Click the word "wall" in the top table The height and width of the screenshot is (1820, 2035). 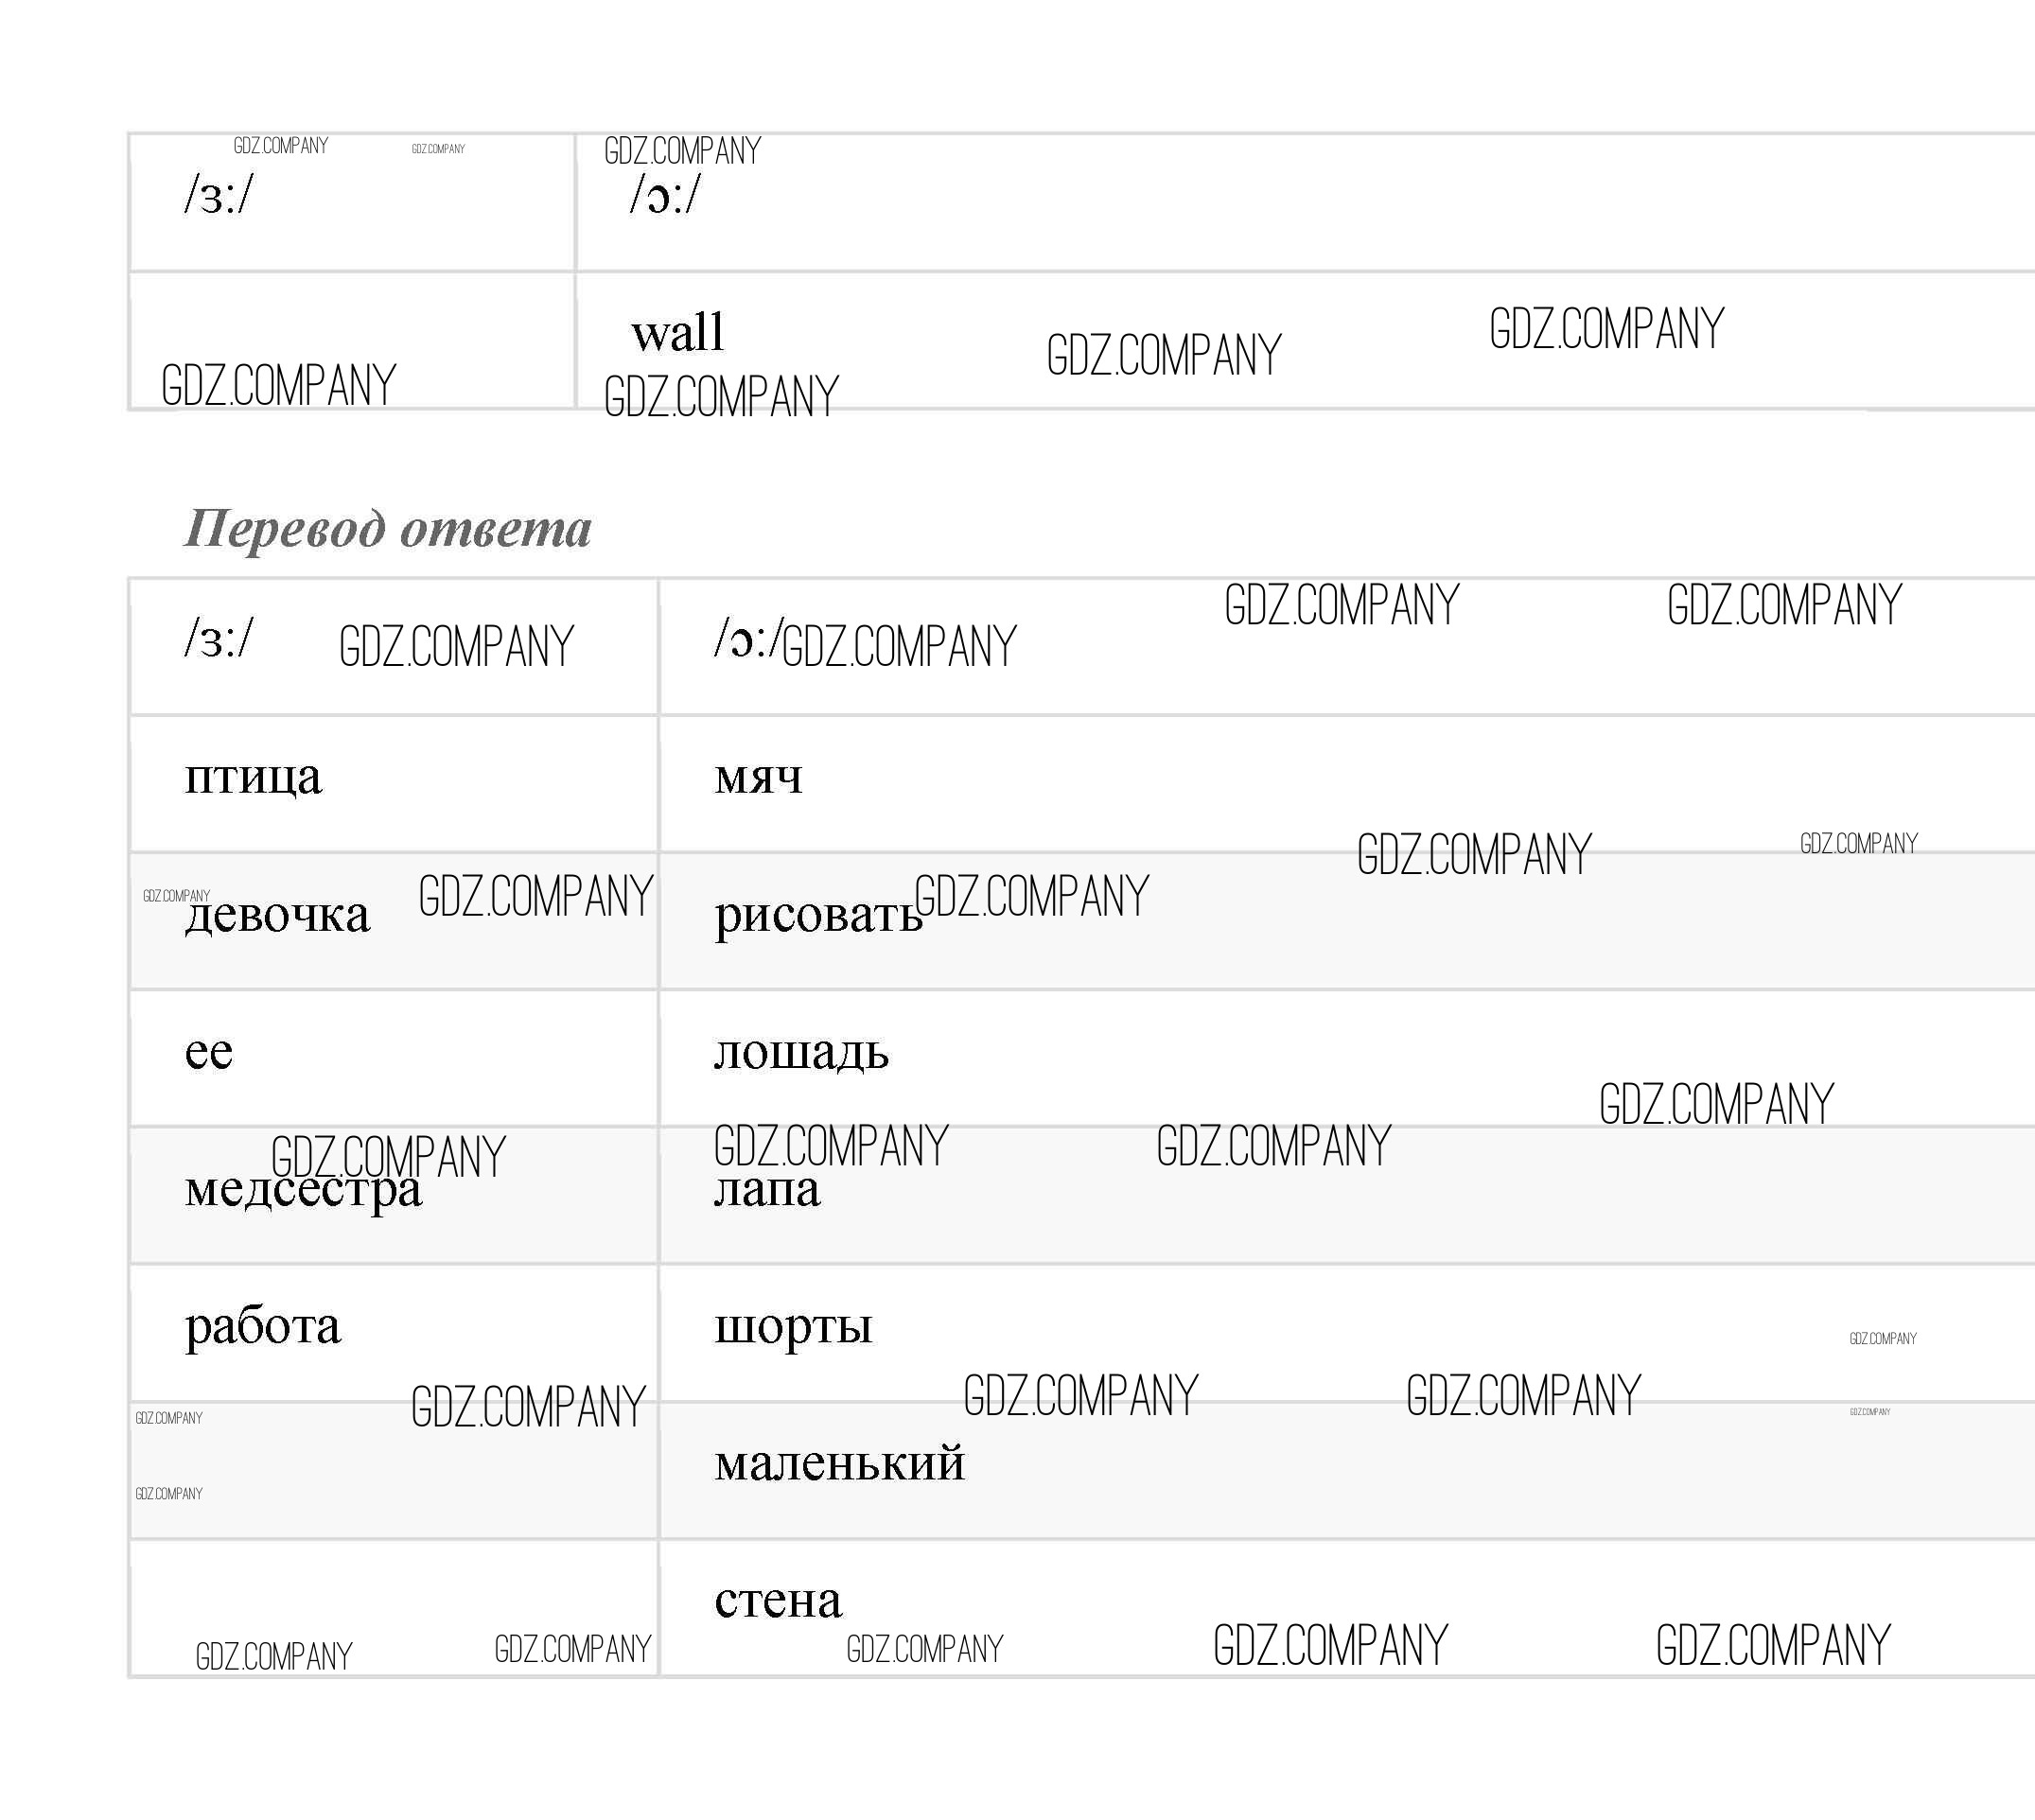[x=677, y=333]
